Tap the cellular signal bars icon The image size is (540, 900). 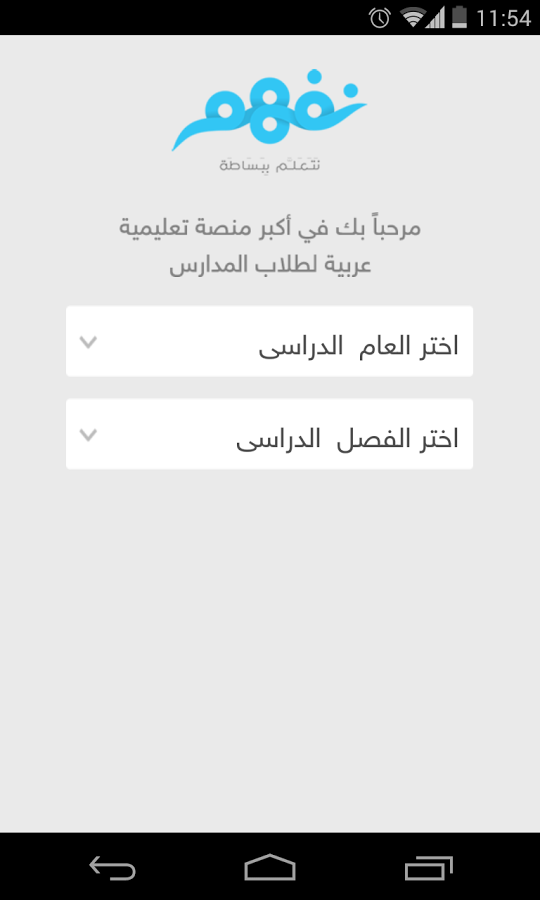coord(436,18)
